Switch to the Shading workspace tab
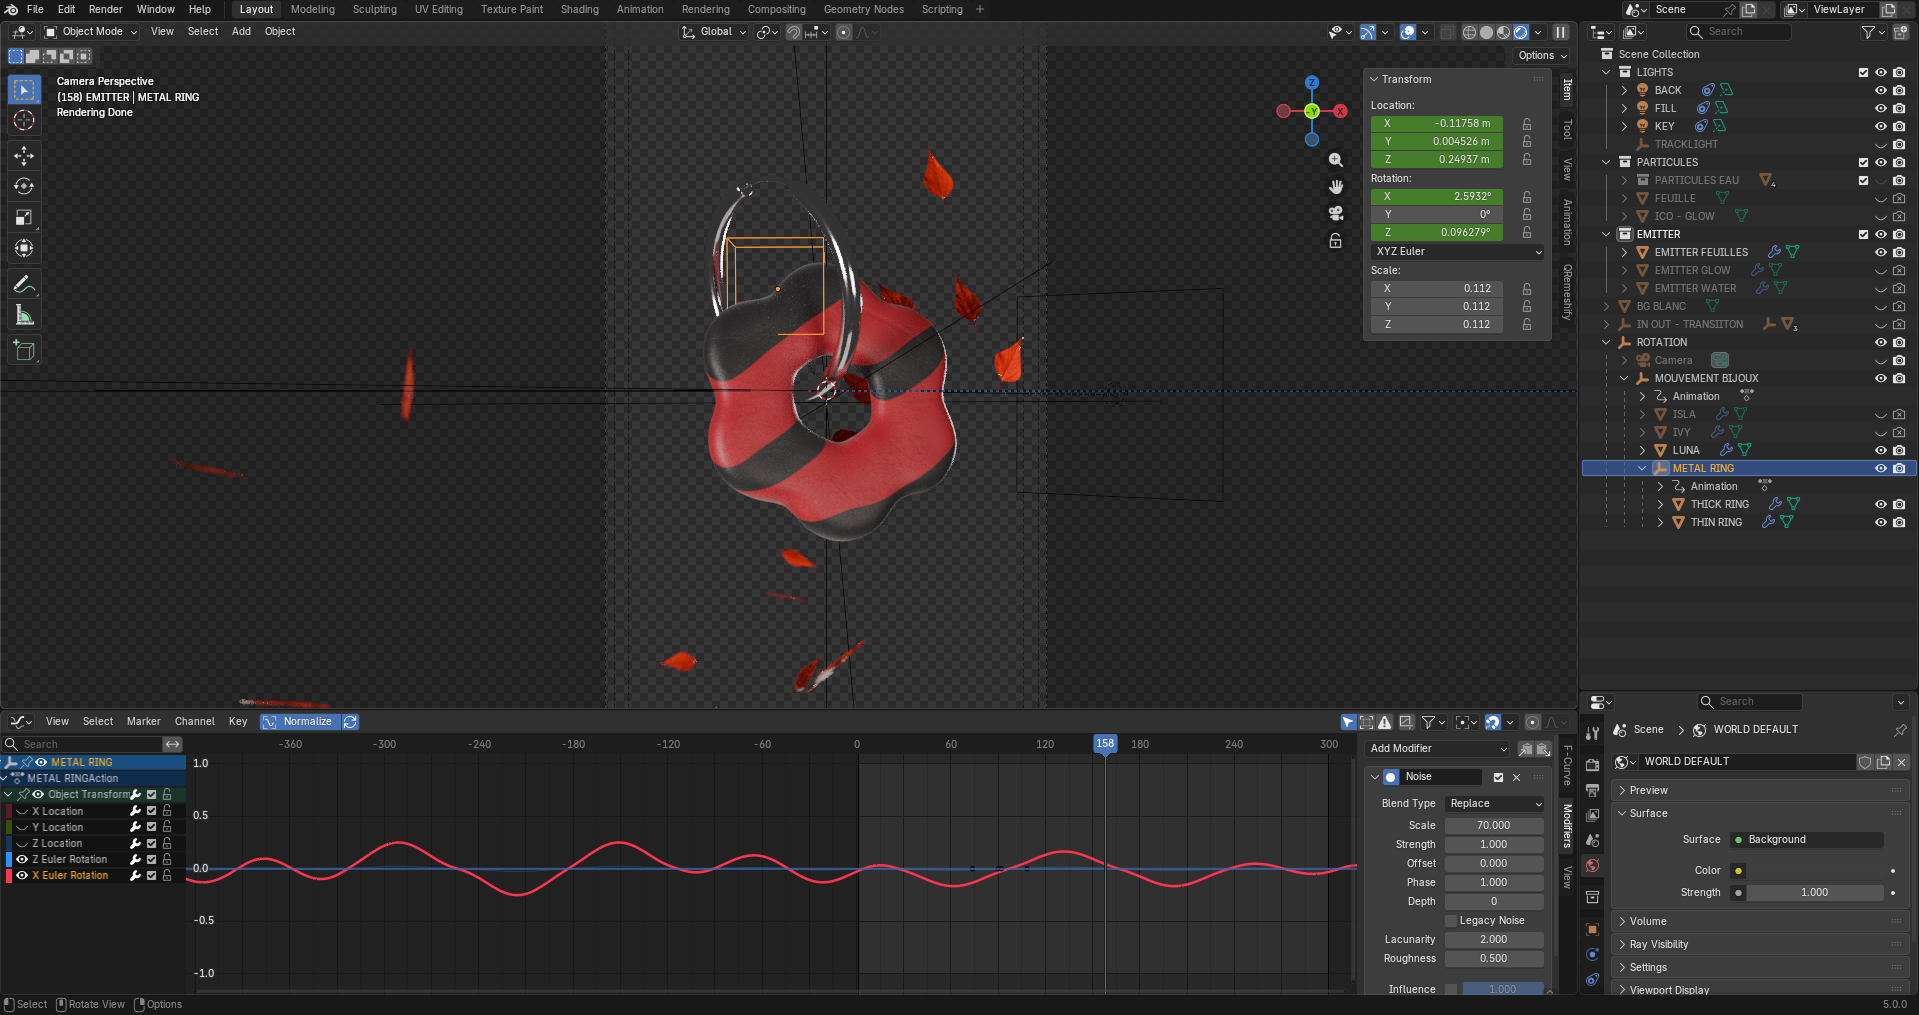1919x1015 pixels. [579, 9]
